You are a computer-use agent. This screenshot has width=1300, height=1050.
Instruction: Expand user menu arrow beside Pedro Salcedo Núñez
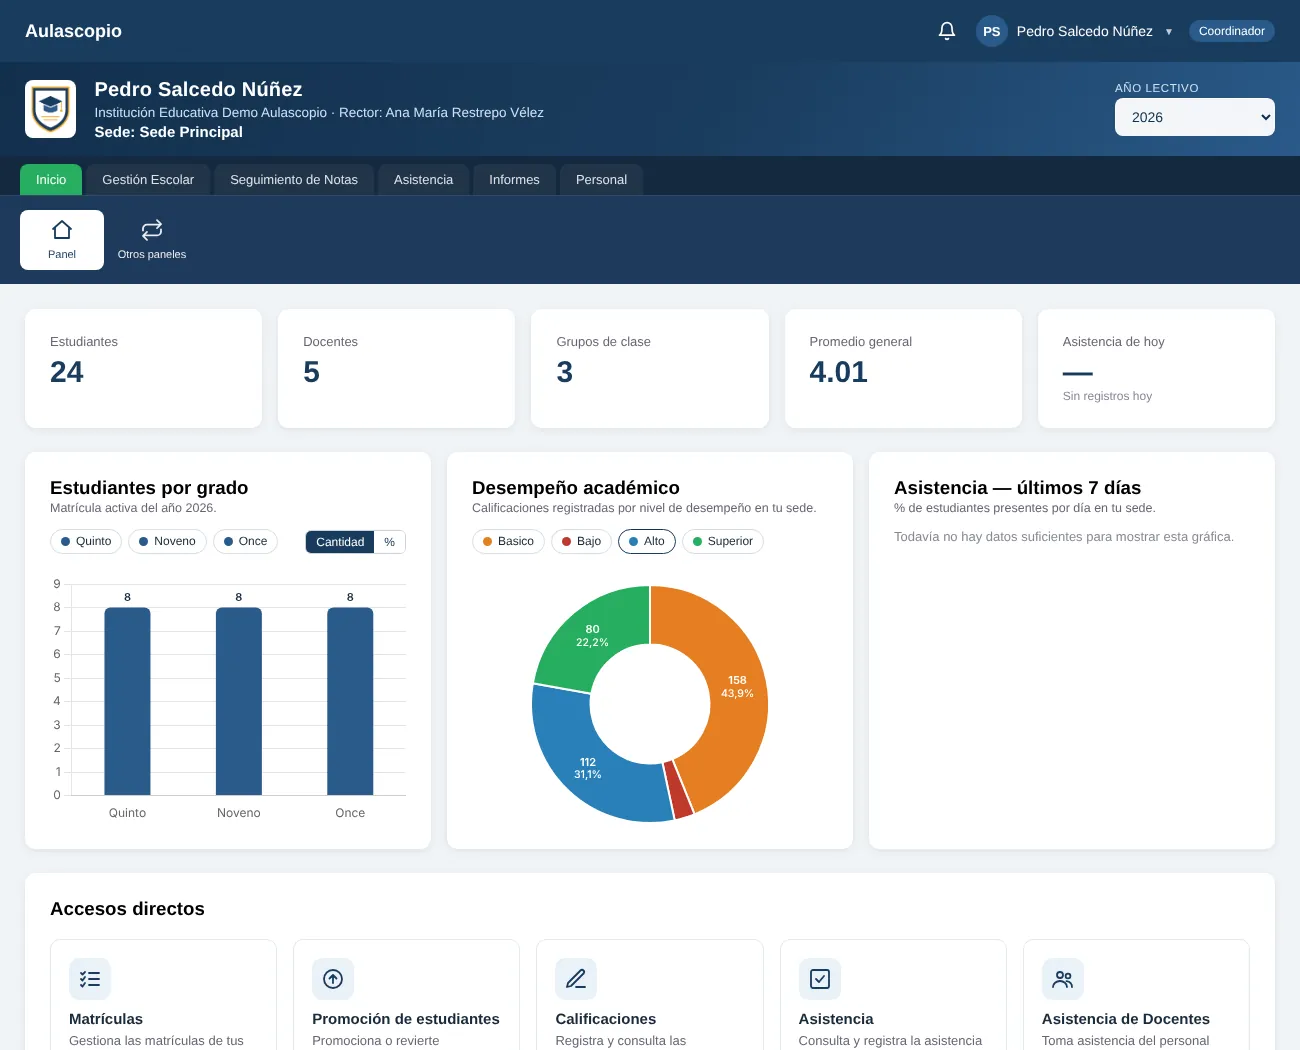[x=1168, y=32]
